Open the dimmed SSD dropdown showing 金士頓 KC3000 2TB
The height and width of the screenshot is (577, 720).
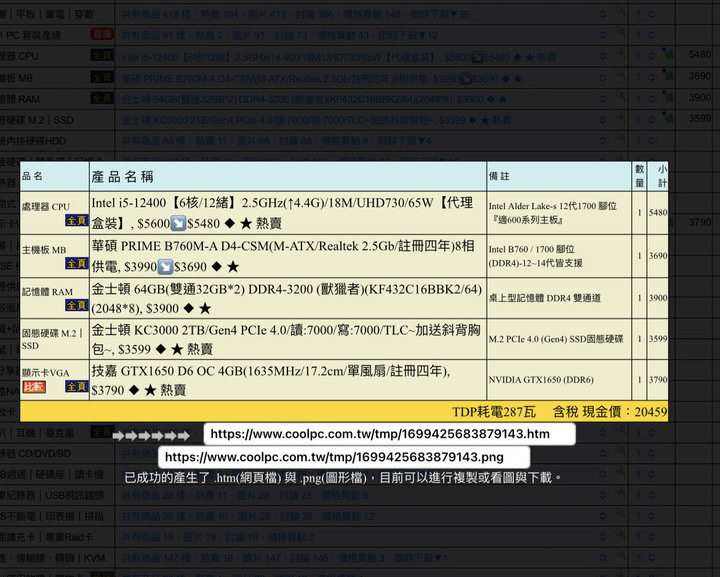(x=364, y=120)
